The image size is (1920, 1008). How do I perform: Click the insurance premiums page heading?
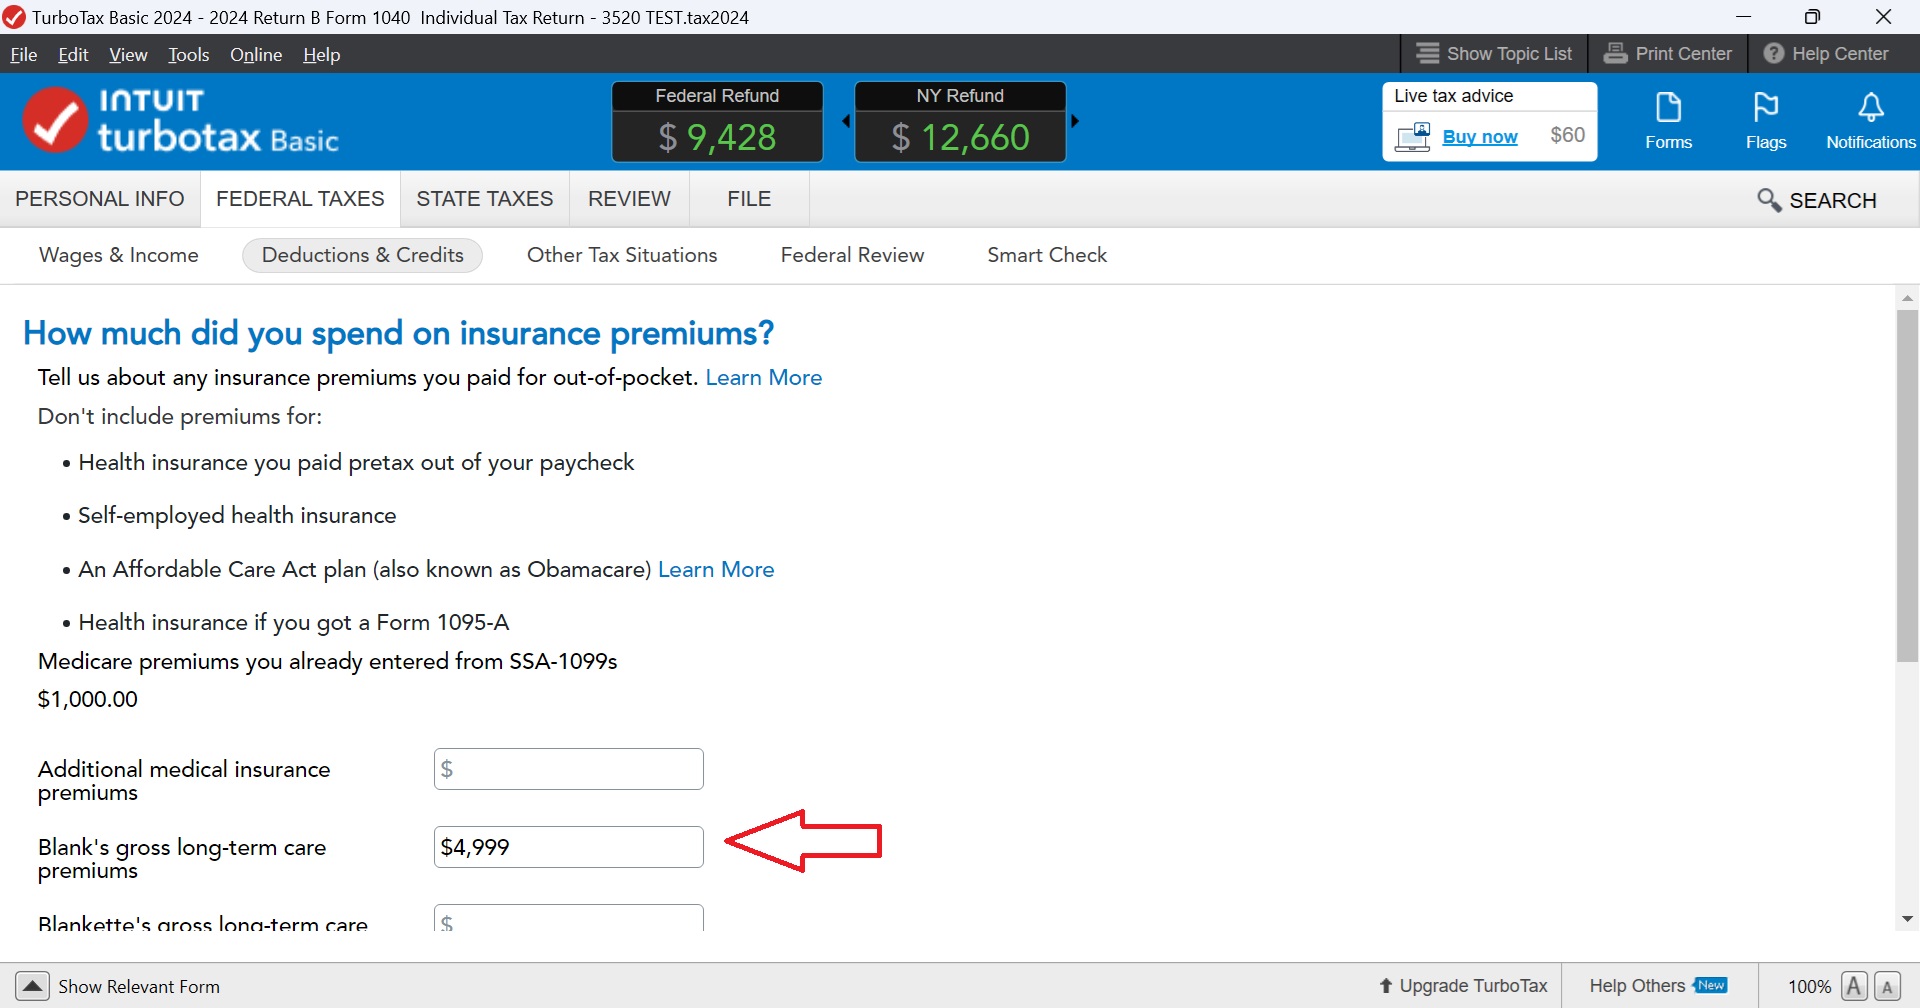[x=399, y=333]
